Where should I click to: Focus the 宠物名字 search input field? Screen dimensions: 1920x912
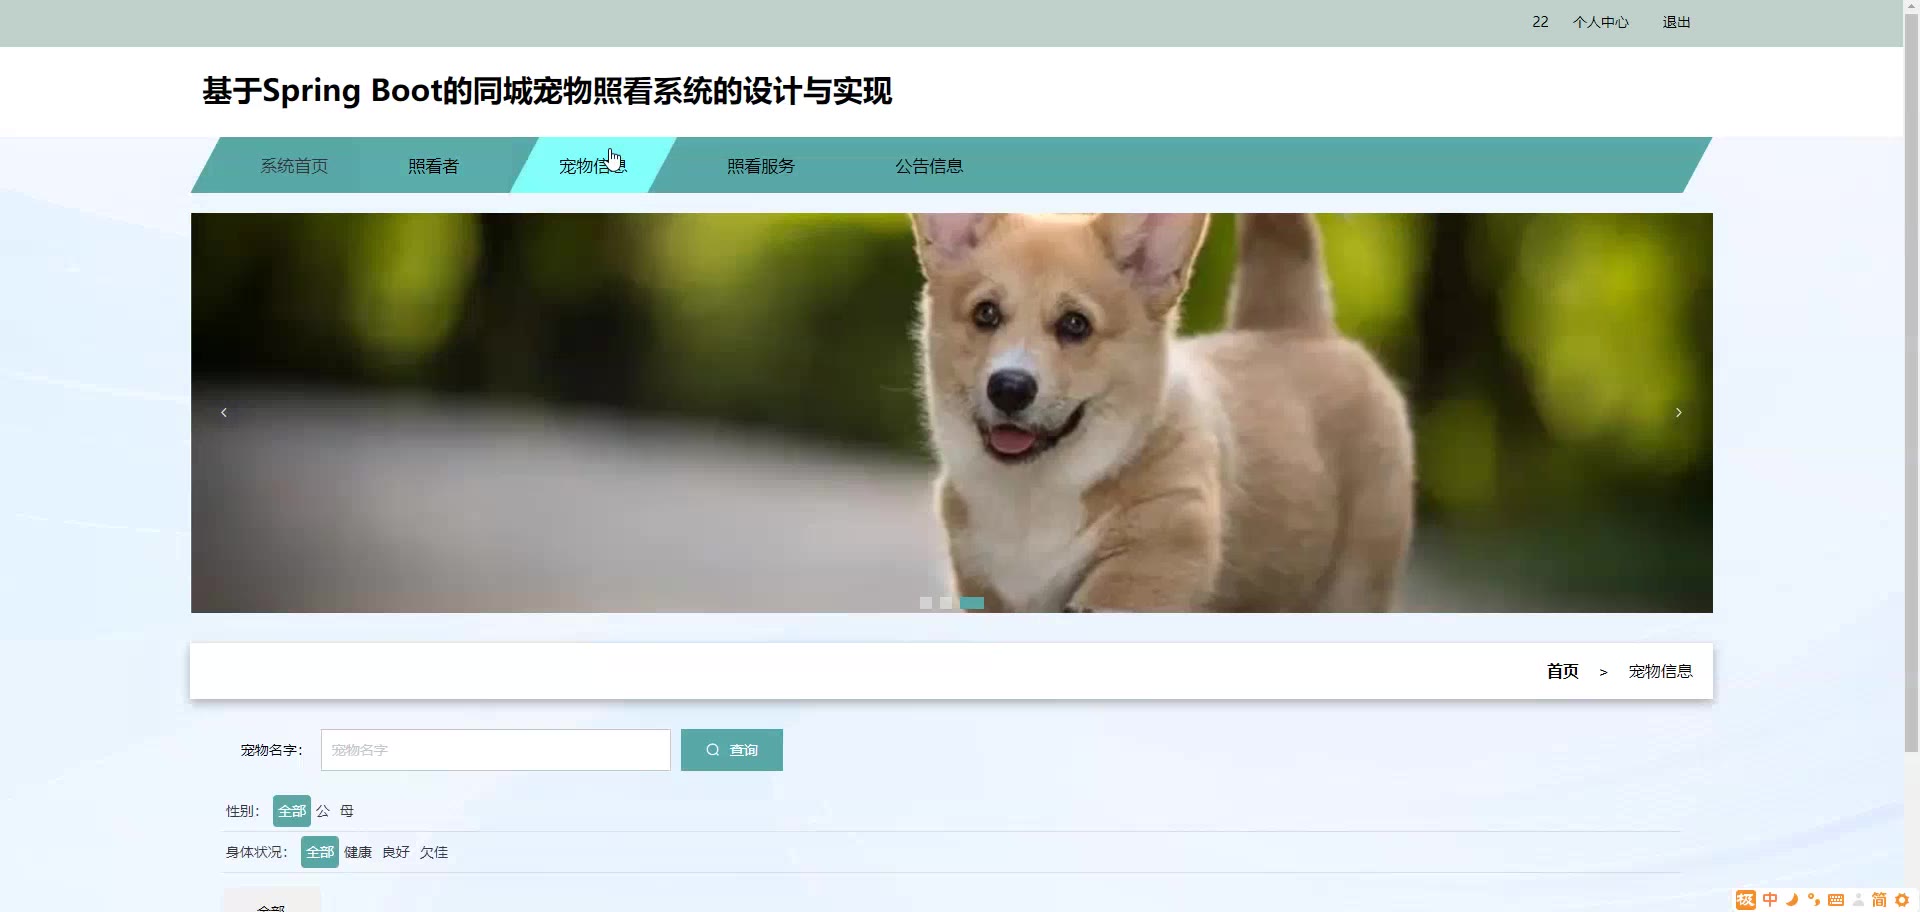point(495,750)
